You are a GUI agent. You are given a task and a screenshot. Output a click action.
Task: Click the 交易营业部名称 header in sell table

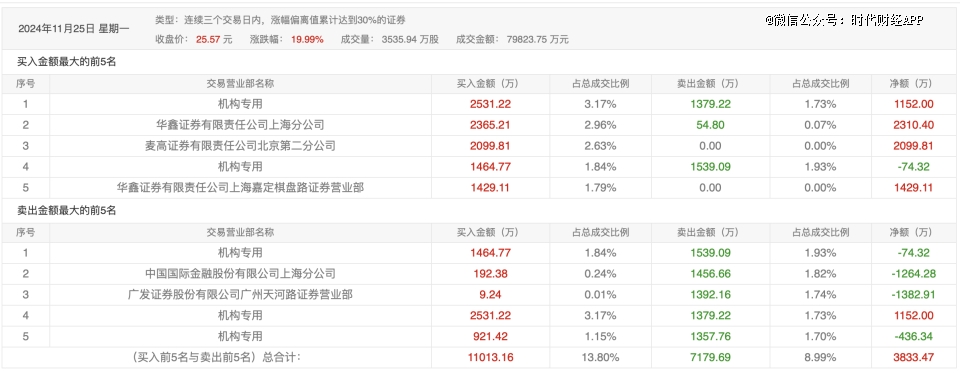(x=240, y=233)
